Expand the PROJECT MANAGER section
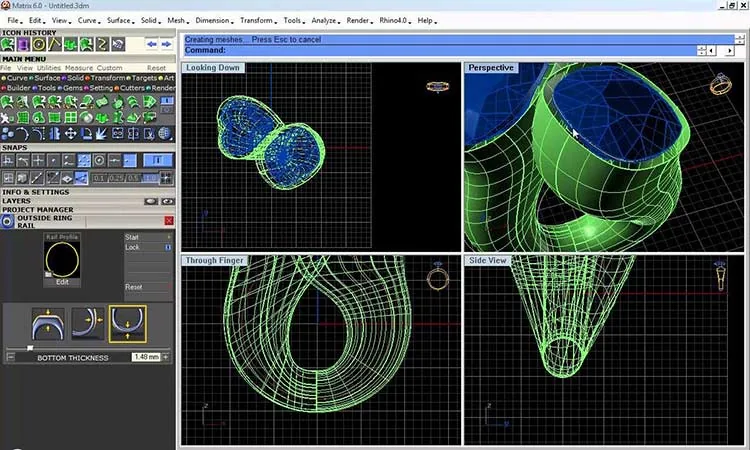 (38, 209)
